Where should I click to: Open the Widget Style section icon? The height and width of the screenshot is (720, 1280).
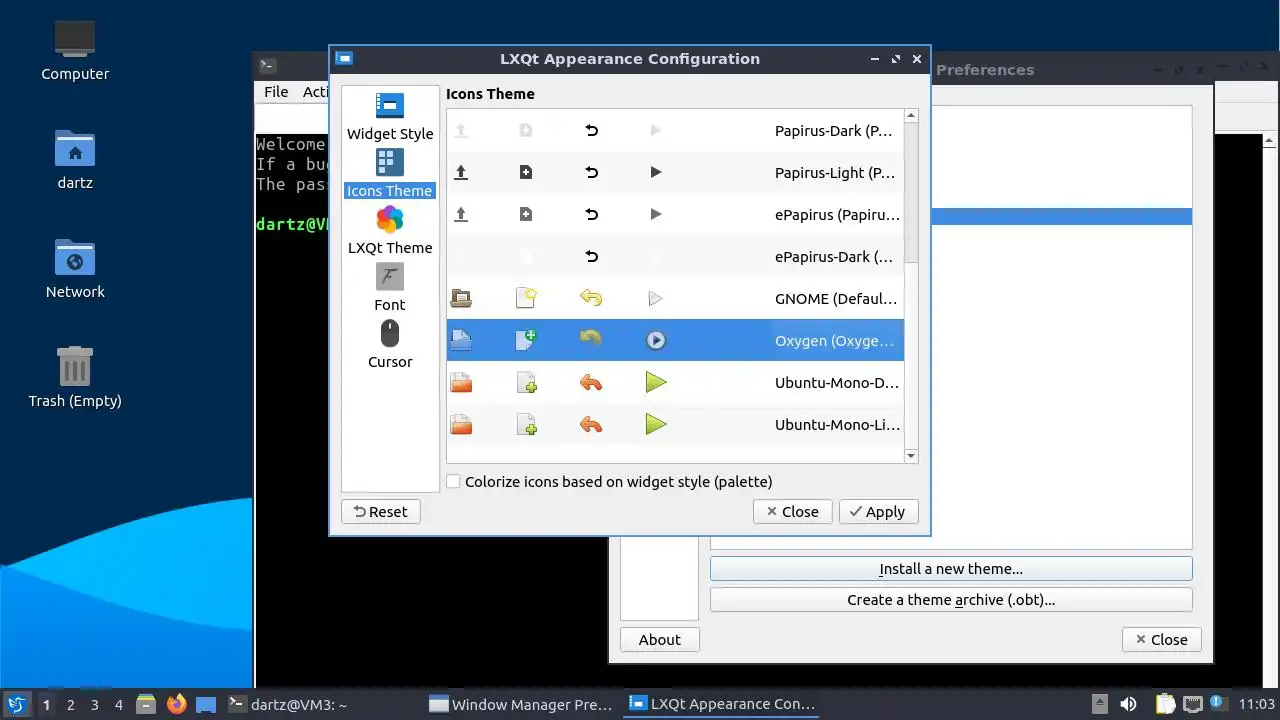pos(390,105)
